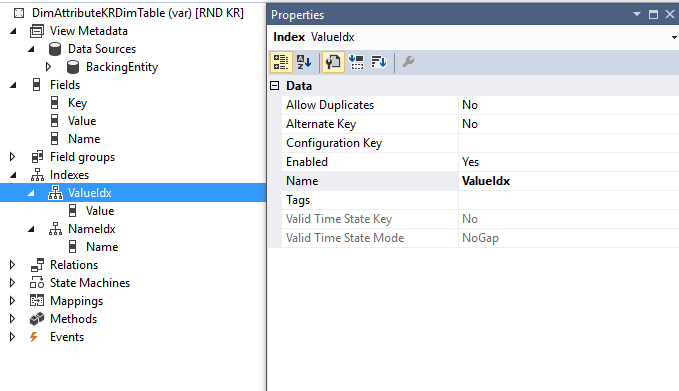Toggle the highlighted properties filter icon
The width and height of the screenshot is (679, 391).
tap(333, 62)
